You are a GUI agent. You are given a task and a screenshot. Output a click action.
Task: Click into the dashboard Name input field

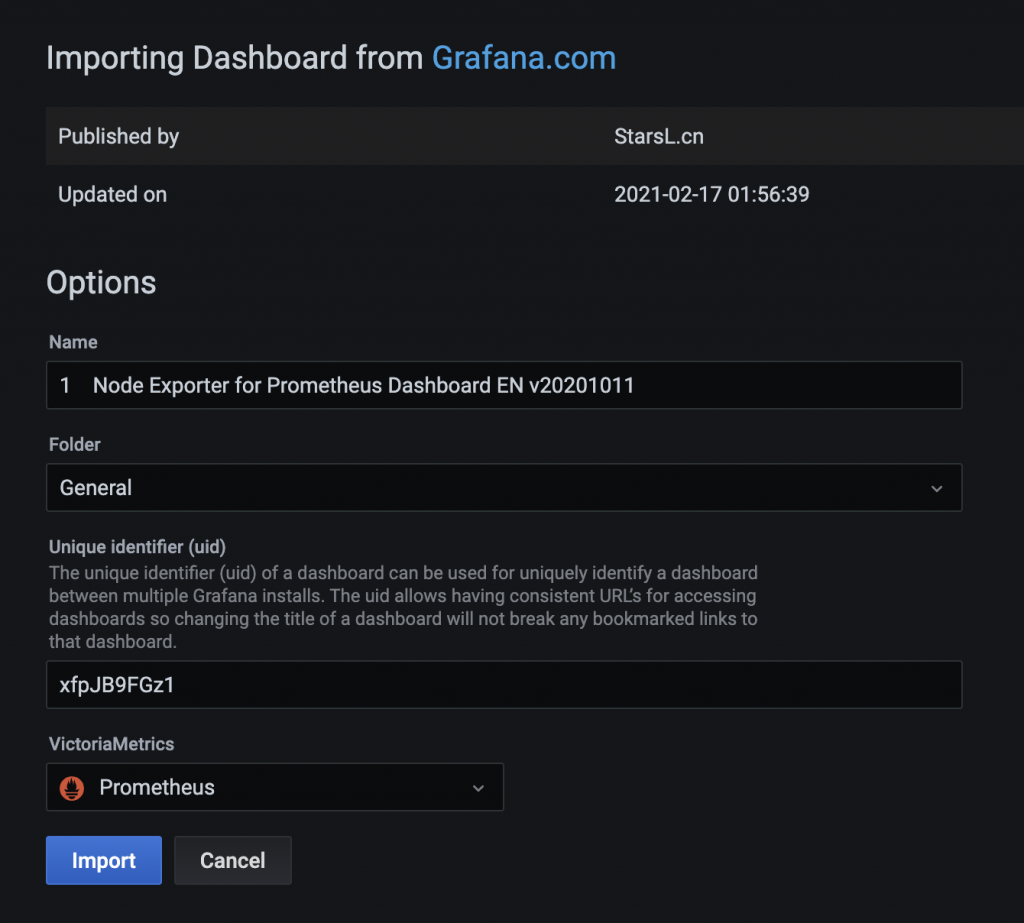504,385
